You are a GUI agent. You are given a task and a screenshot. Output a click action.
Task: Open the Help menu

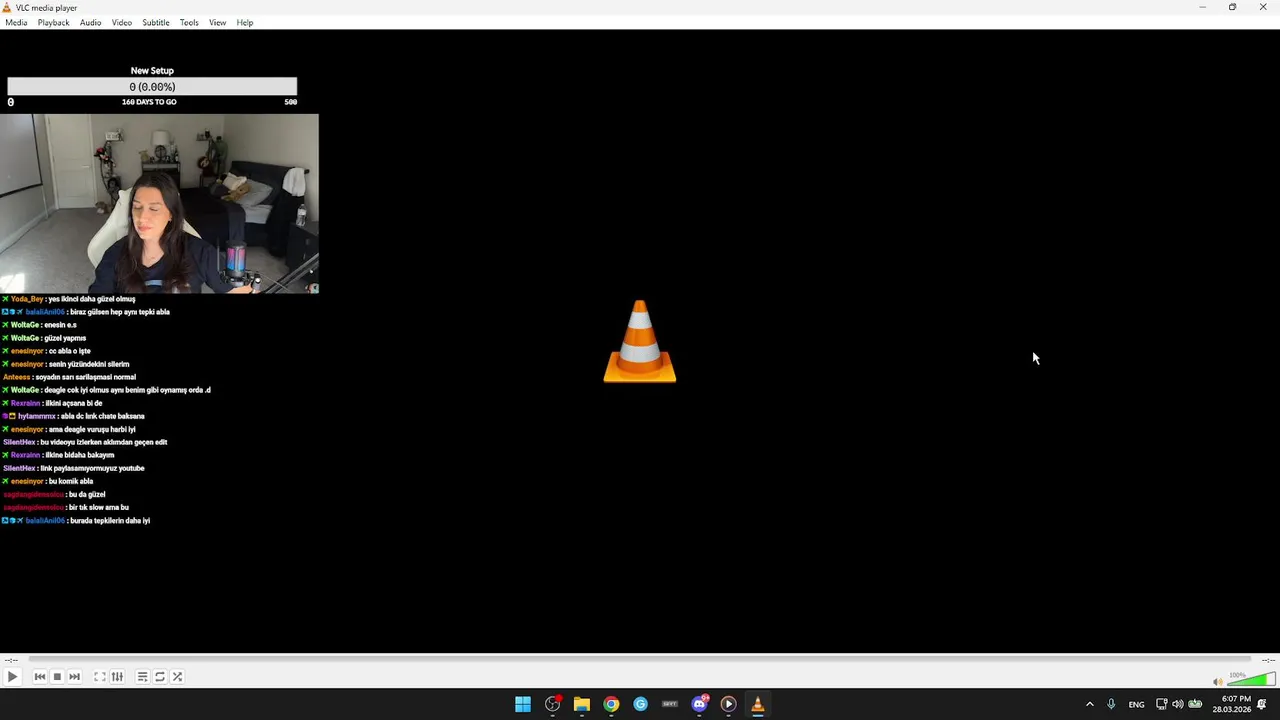[x=245, y=22]
